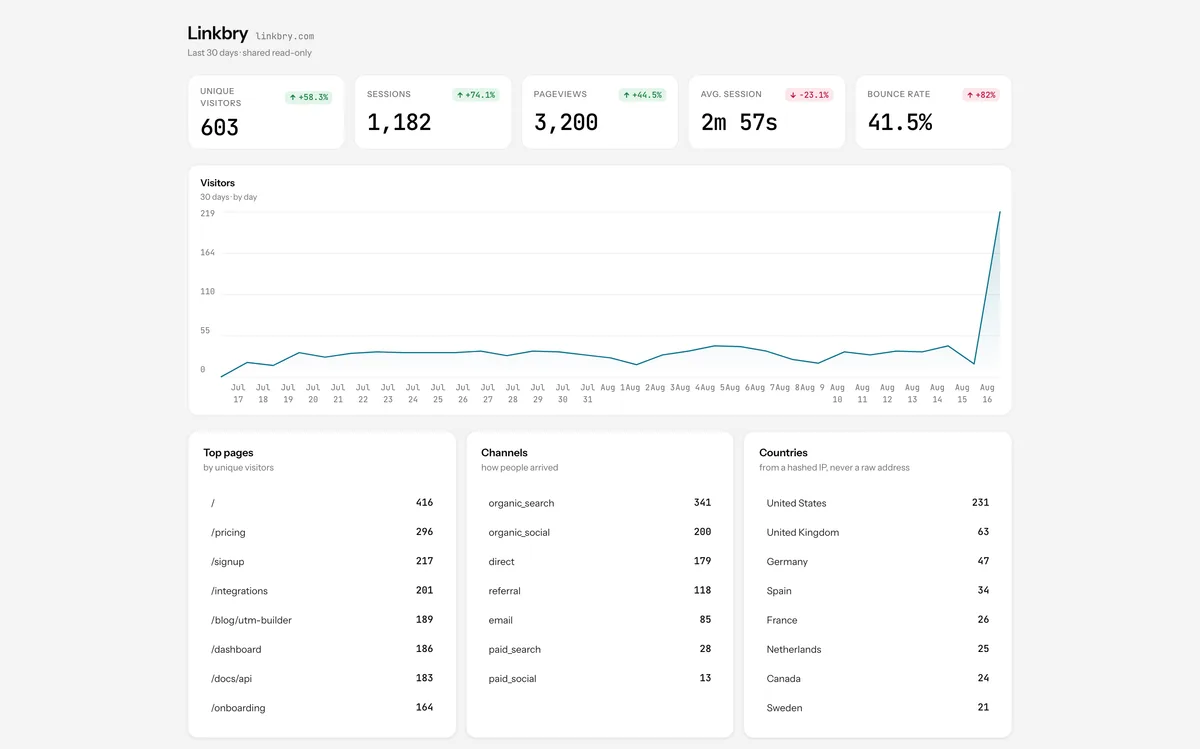Viewport: 1200px width, 749px height.
Task: Select the 3,200 pageviews value
Action: (566, 122)
